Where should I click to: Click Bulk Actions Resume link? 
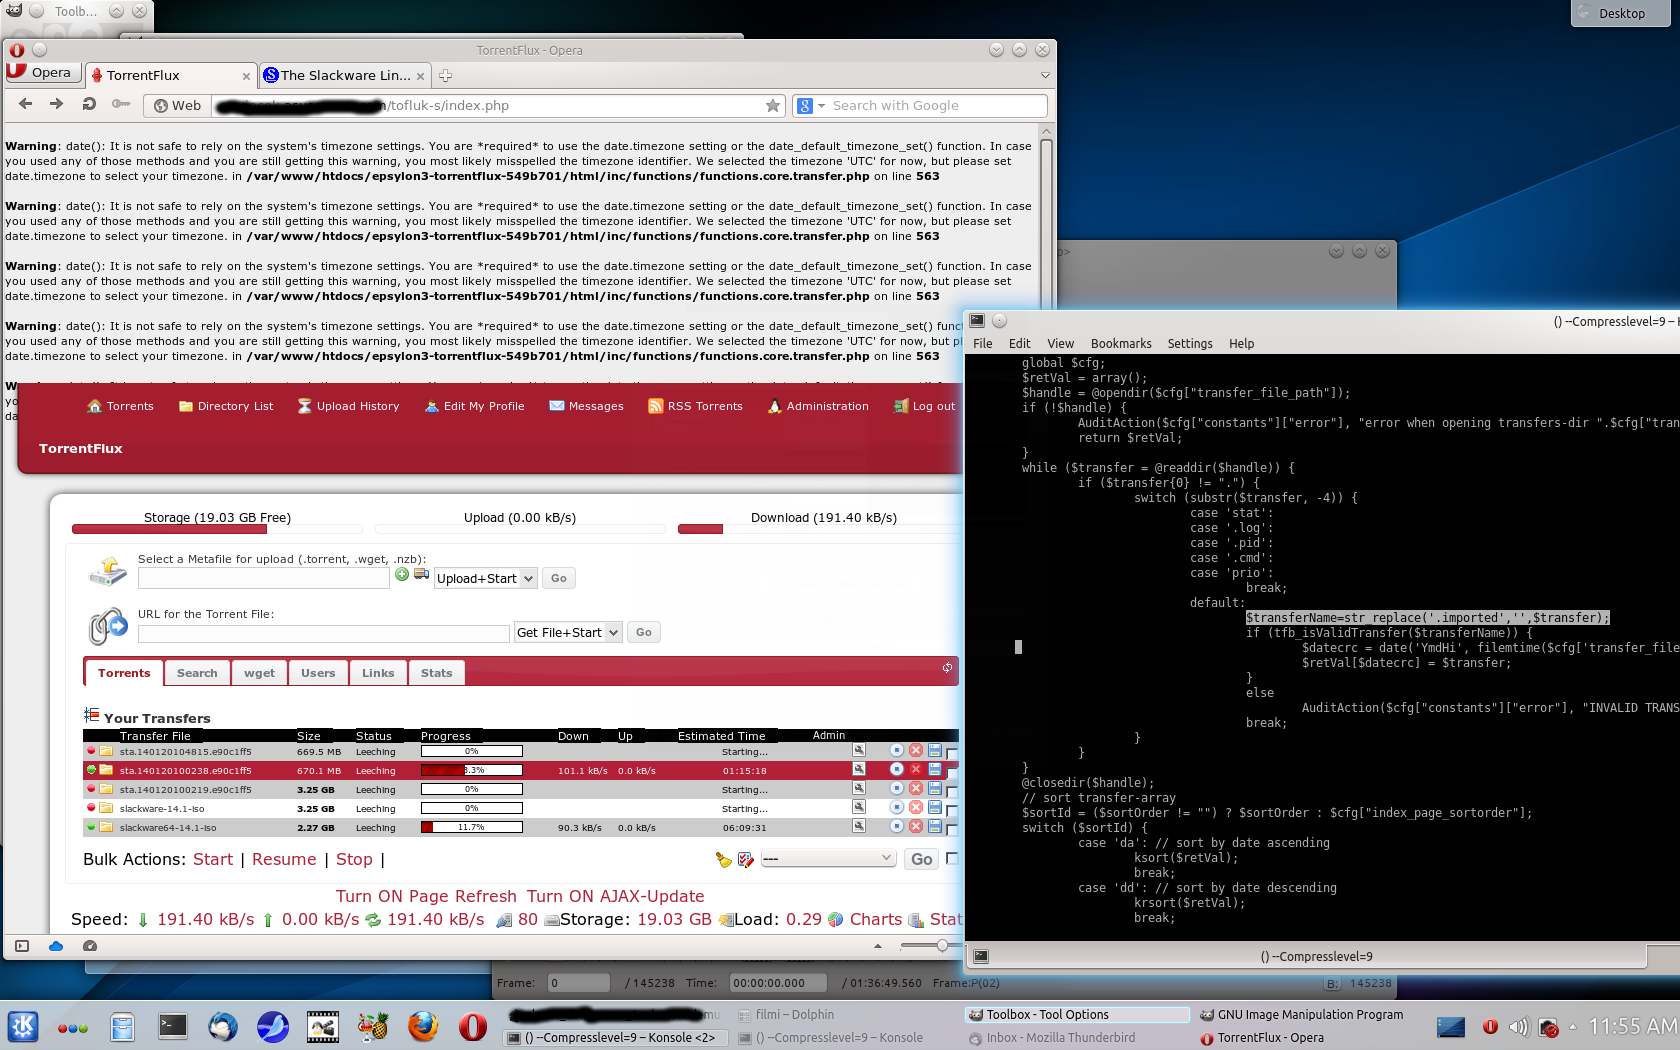point(284,860)
